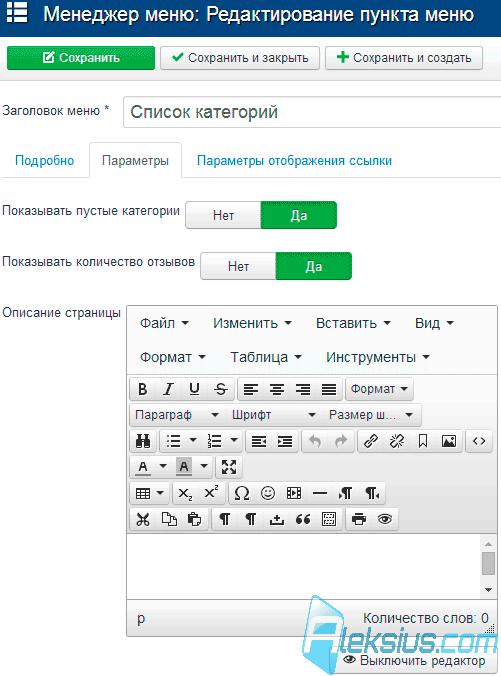Toggle editor off with Выключить редактор
Viewport: 501px width, 676px height.
(x=414, y=660)
